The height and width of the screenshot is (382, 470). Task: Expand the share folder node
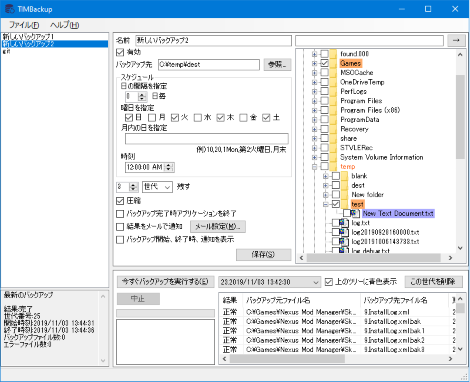[x=314, y=138]
